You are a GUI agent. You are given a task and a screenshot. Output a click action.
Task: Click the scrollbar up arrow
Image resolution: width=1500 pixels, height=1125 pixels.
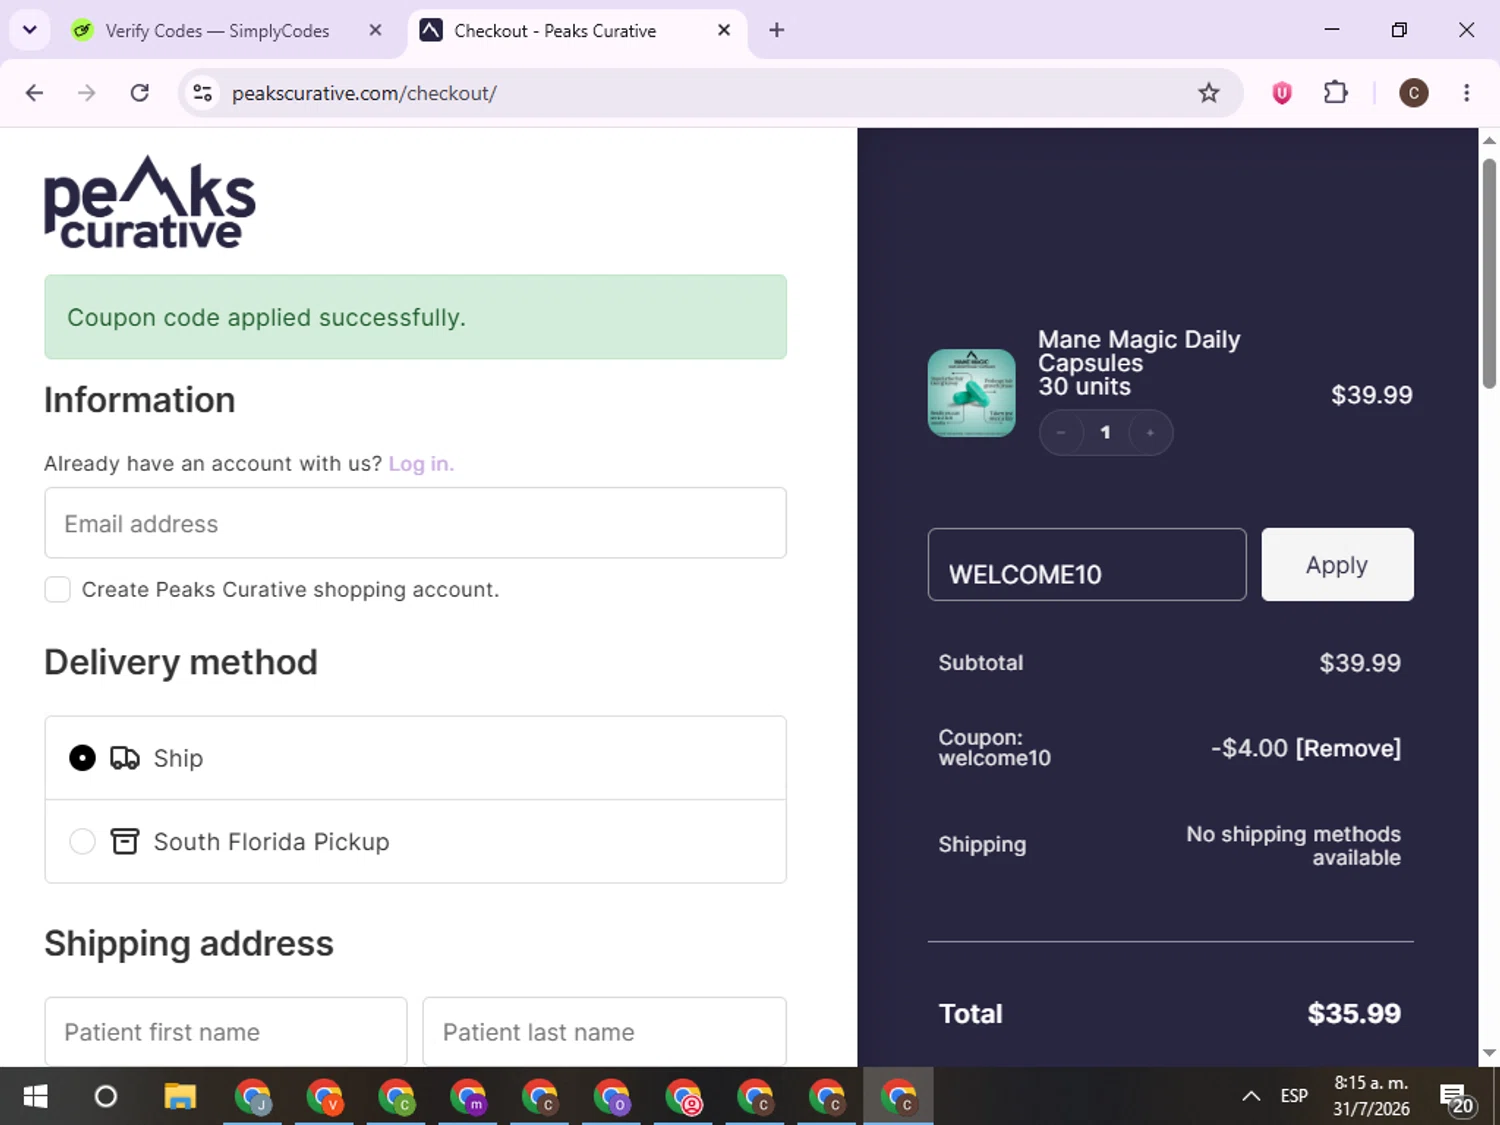pyautogui.click(x=1489, y=141)
